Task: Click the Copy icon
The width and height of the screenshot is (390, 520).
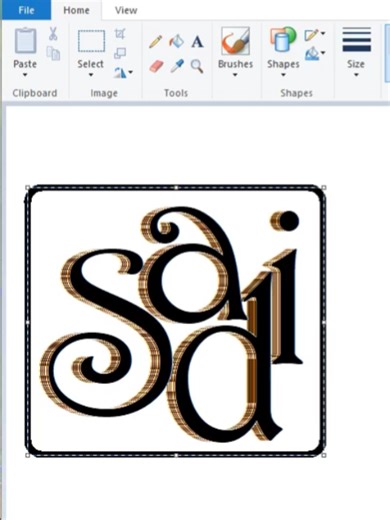Action: (53, 53)
